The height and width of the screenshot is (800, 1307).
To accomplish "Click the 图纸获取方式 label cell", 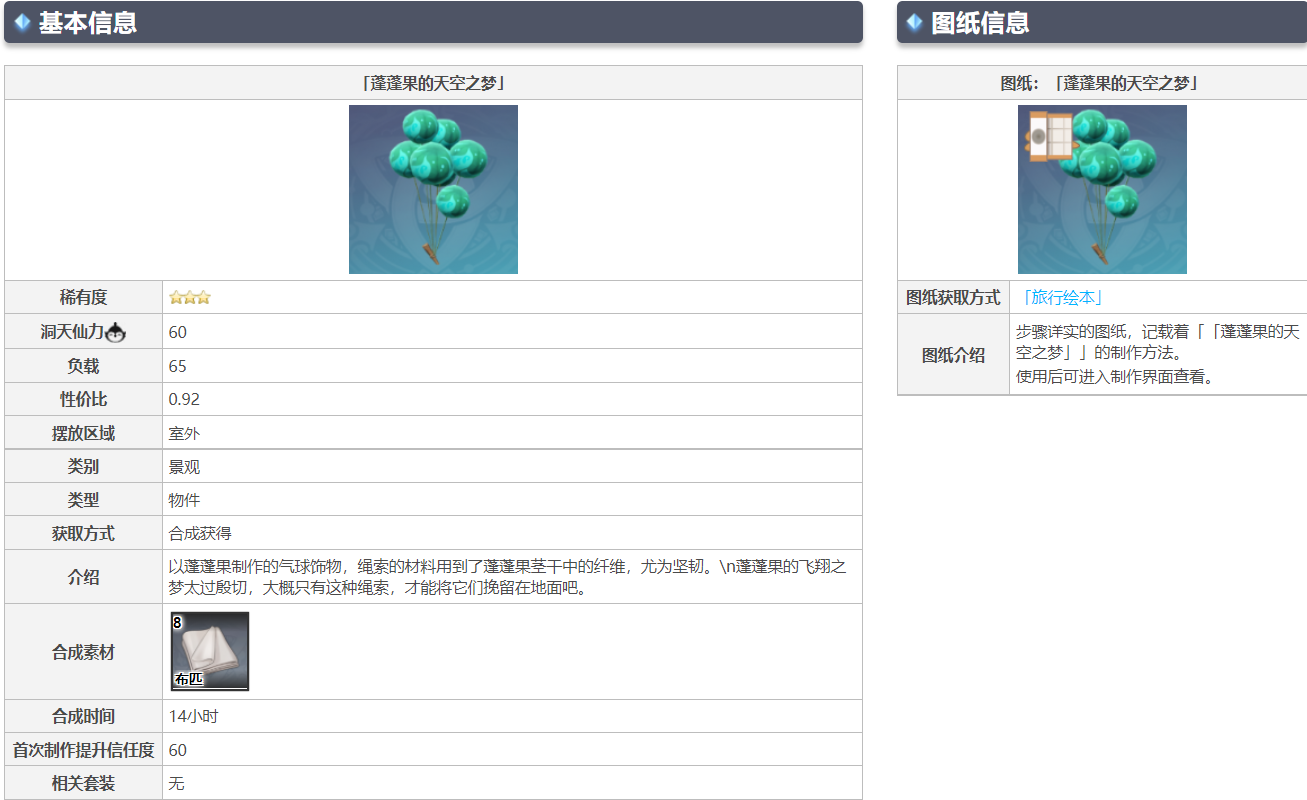I will pyautogui.click(x=953, y=298).
